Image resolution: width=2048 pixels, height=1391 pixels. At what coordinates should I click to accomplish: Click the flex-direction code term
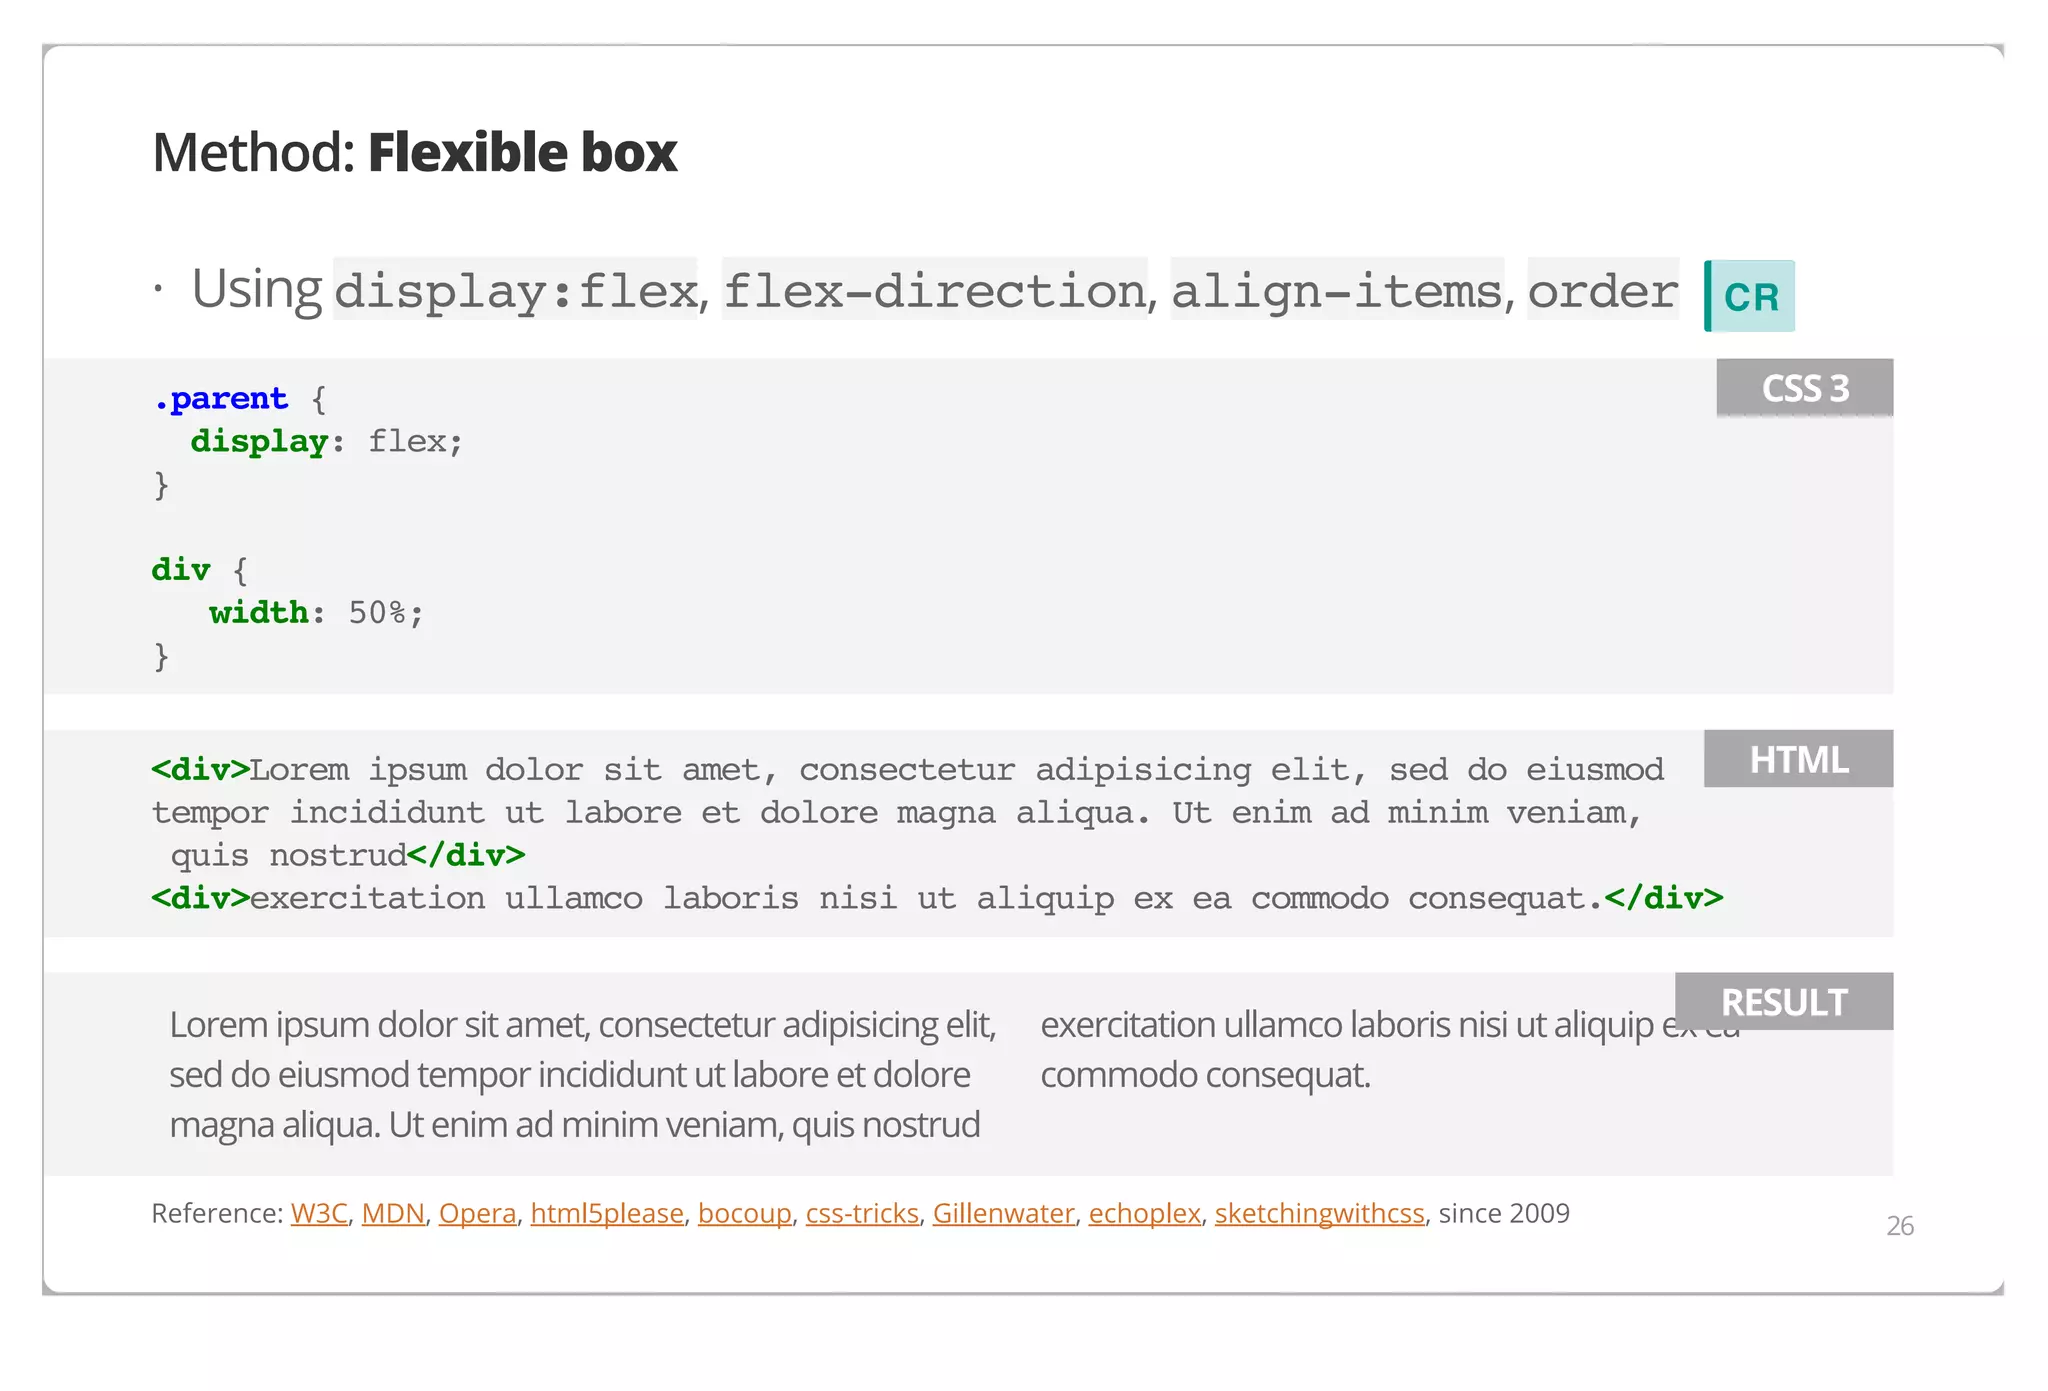coord(934,291)
